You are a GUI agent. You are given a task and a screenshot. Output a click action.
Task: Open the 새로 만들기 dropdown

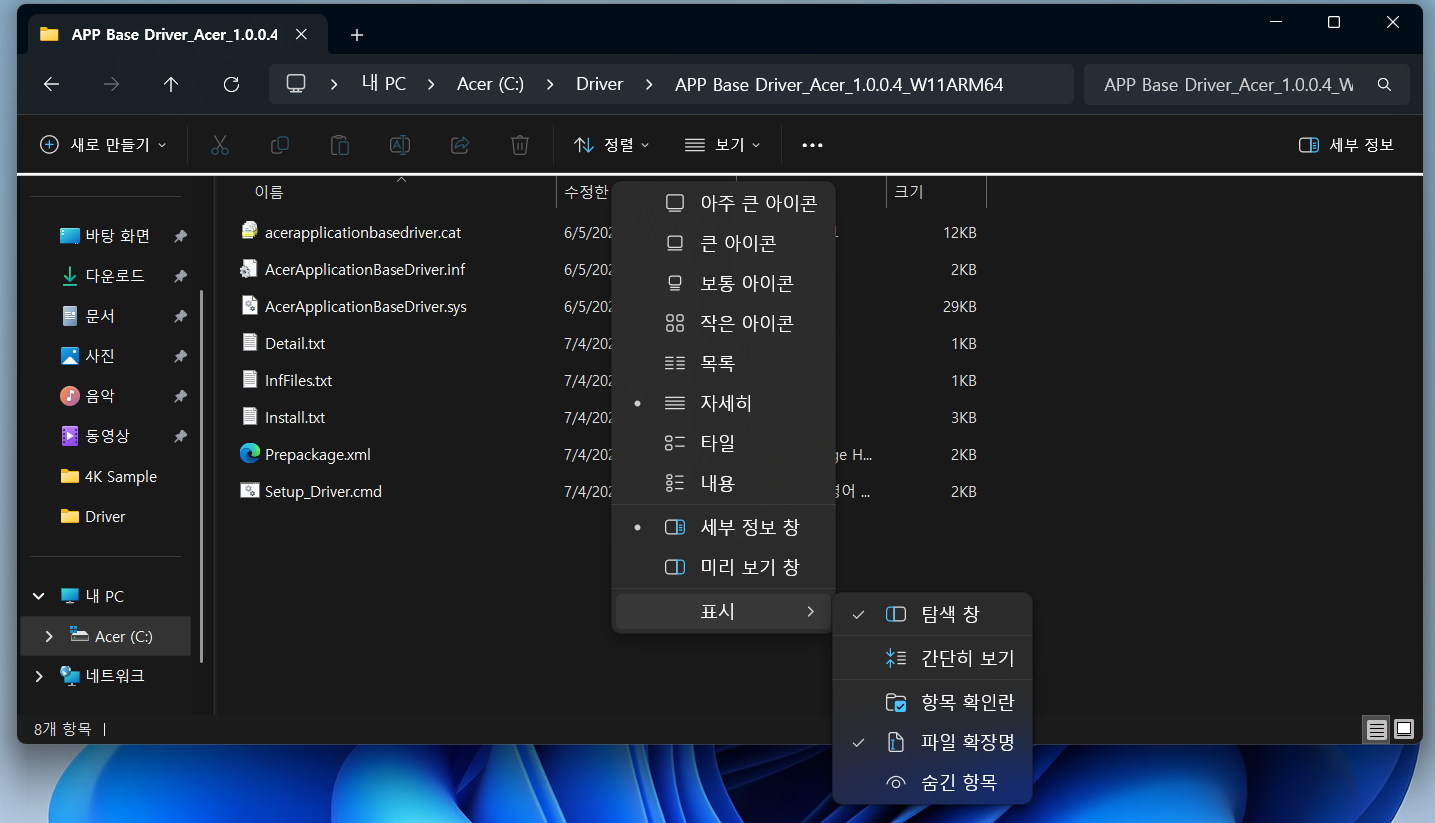(103, 145)
